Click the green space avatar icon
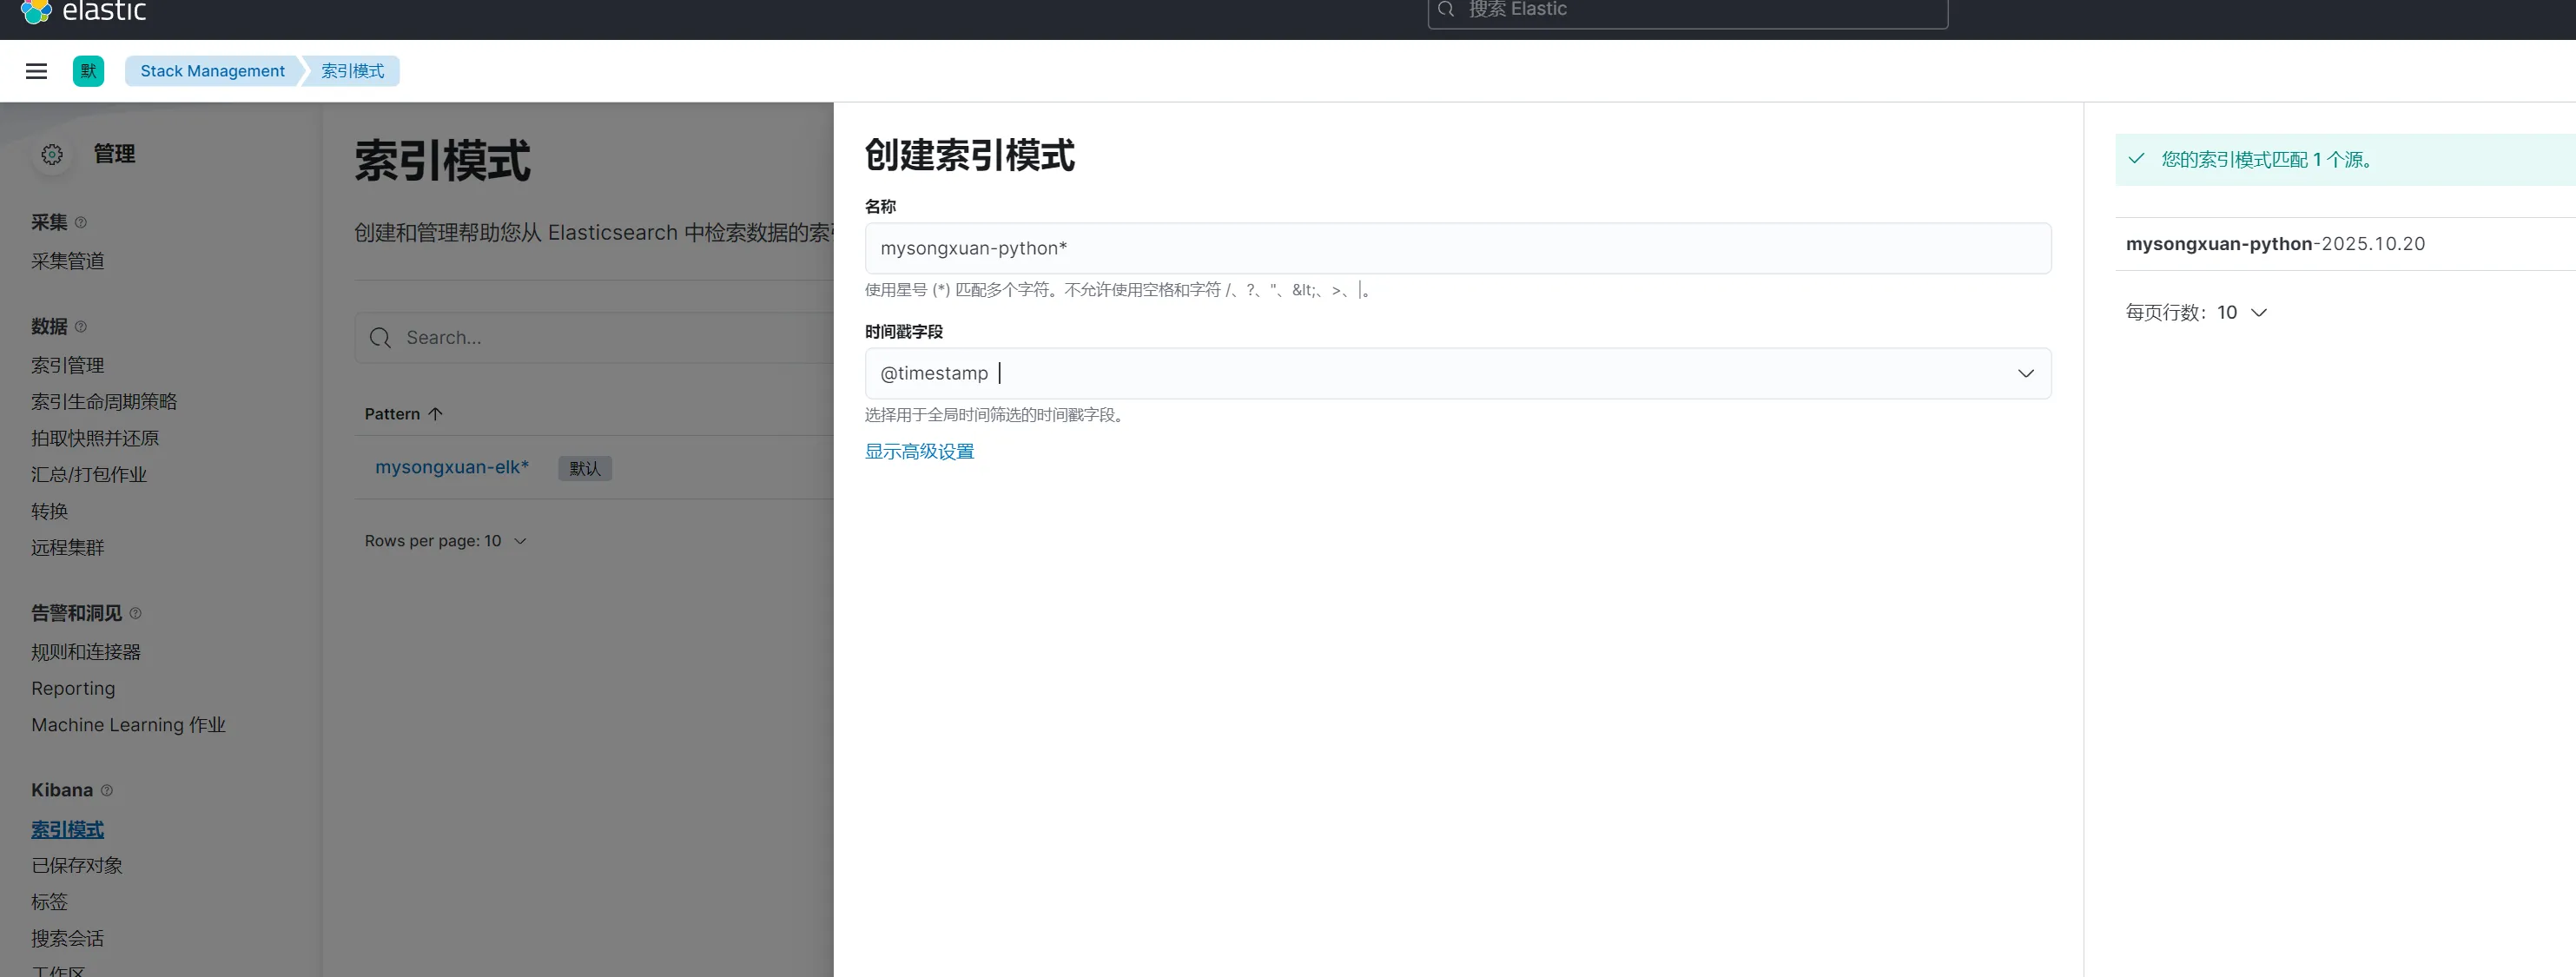 88,71
